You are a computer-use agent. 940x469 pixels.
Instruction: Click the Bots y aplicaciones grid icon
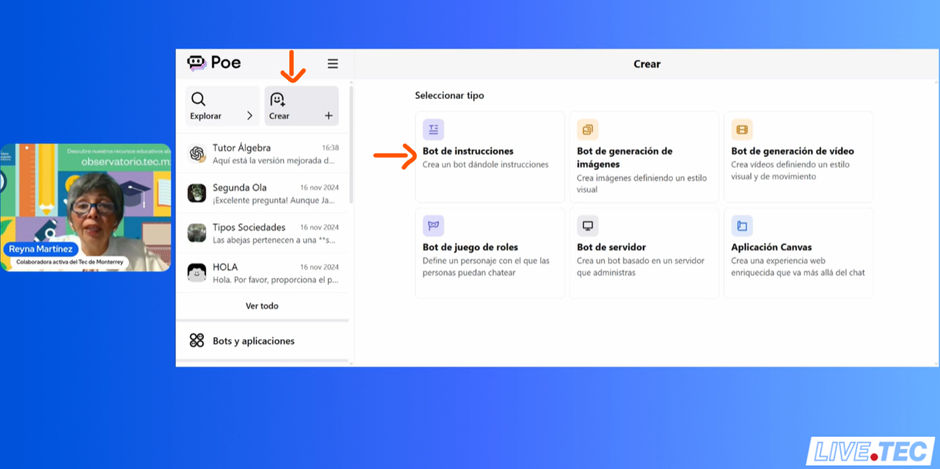tap(197, 341)
